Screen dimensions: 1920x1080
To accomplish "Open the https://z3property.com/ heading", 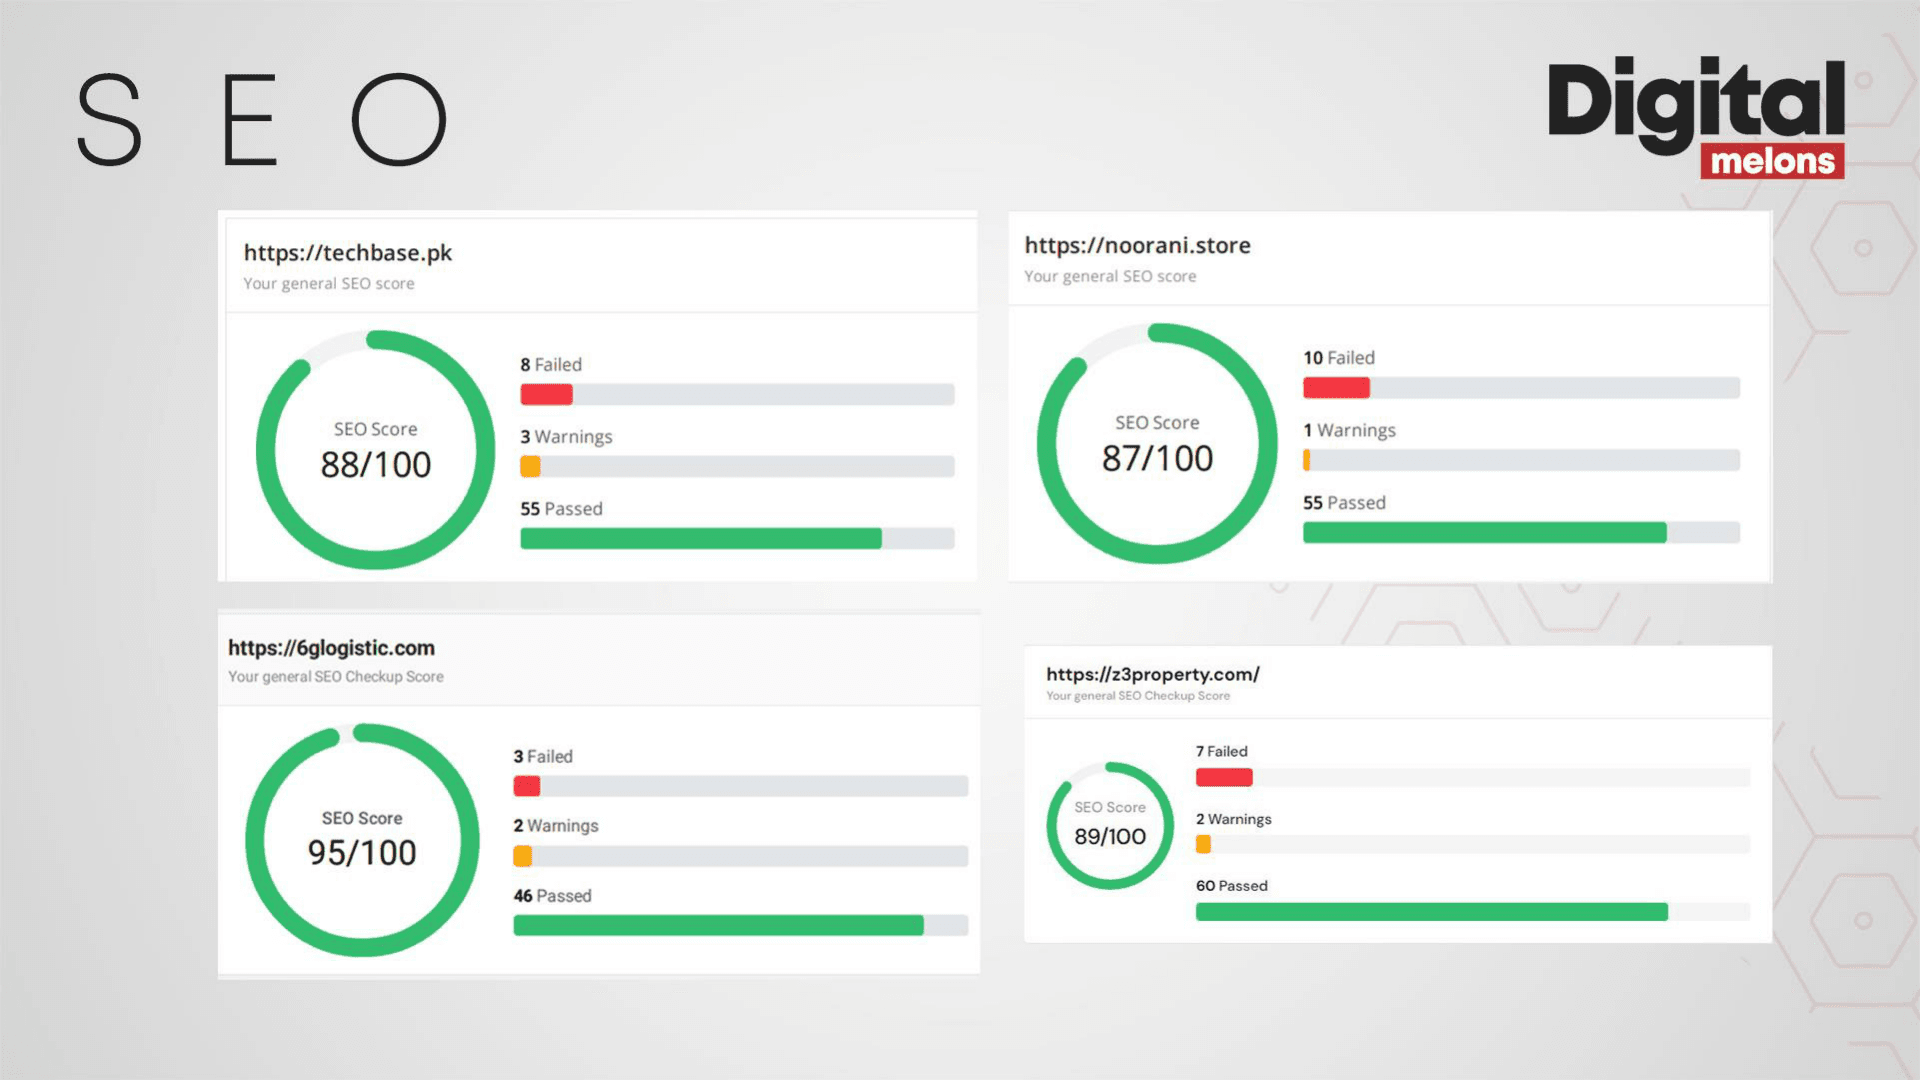I will click(x=1152, y=674).
